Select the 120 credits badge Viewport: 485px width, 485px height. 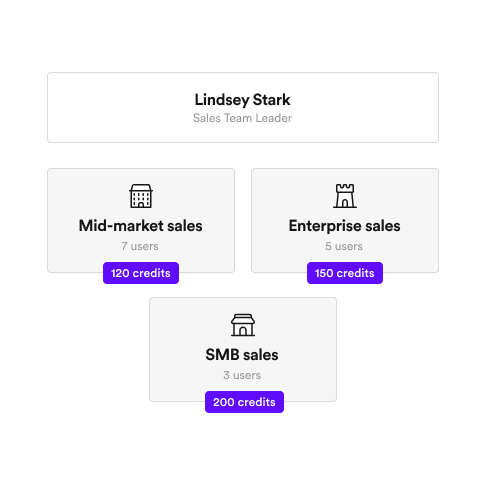pyautogui.click(x=141, y=273)
